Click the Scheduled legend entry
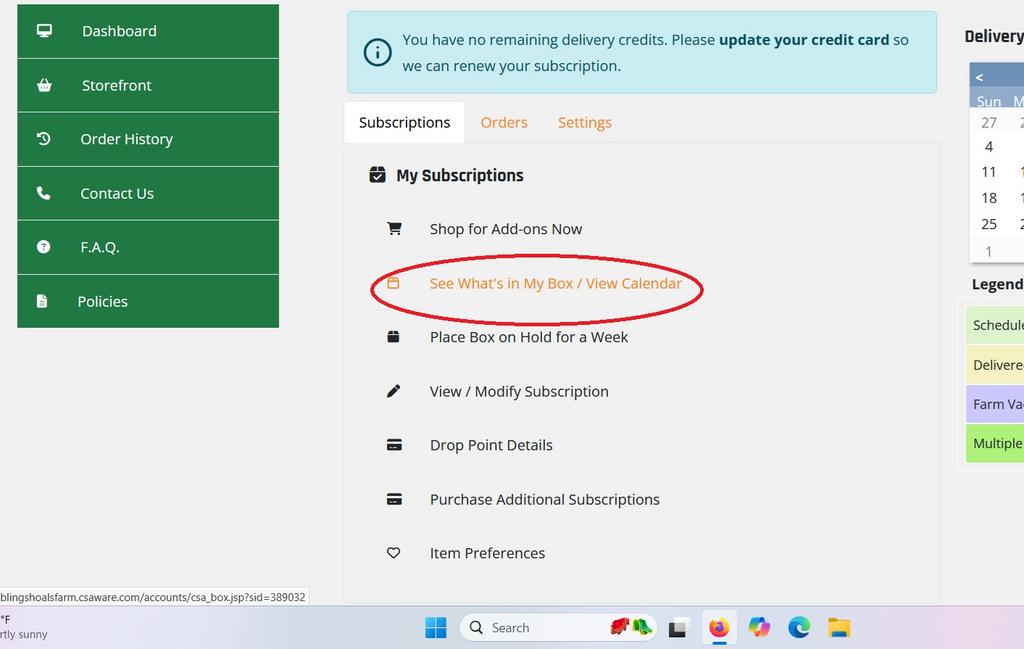1024x649 pixels. 995,325
